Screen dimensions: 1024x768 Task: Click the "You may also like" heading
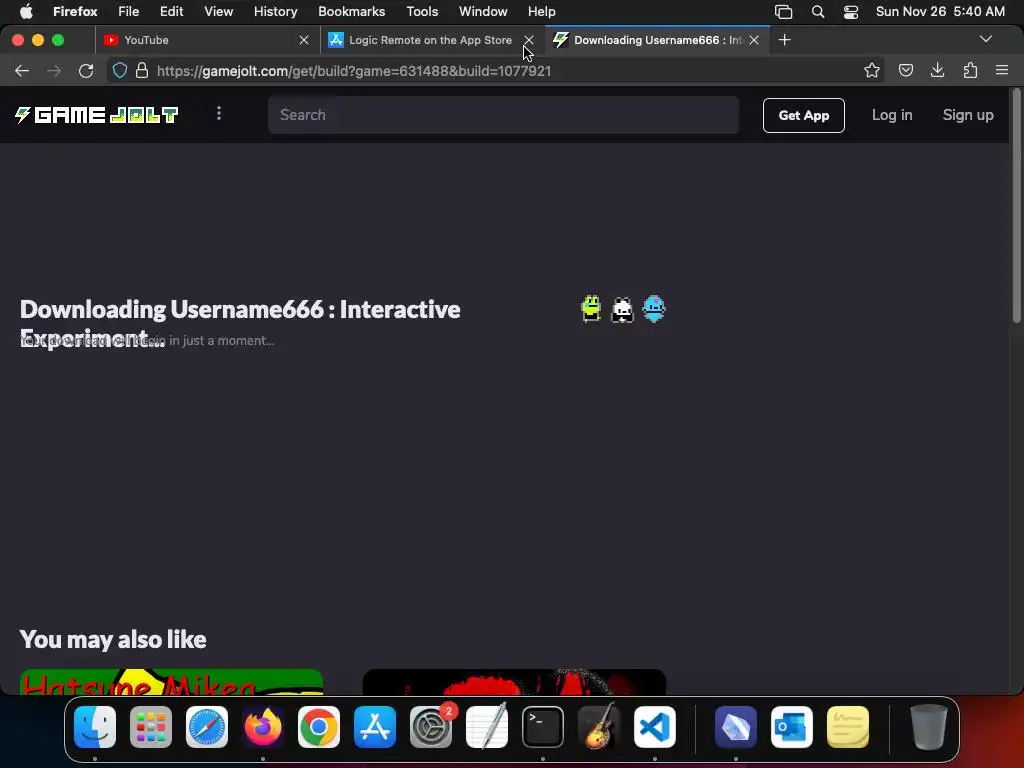pyautogui.click(x=113, y=639)
